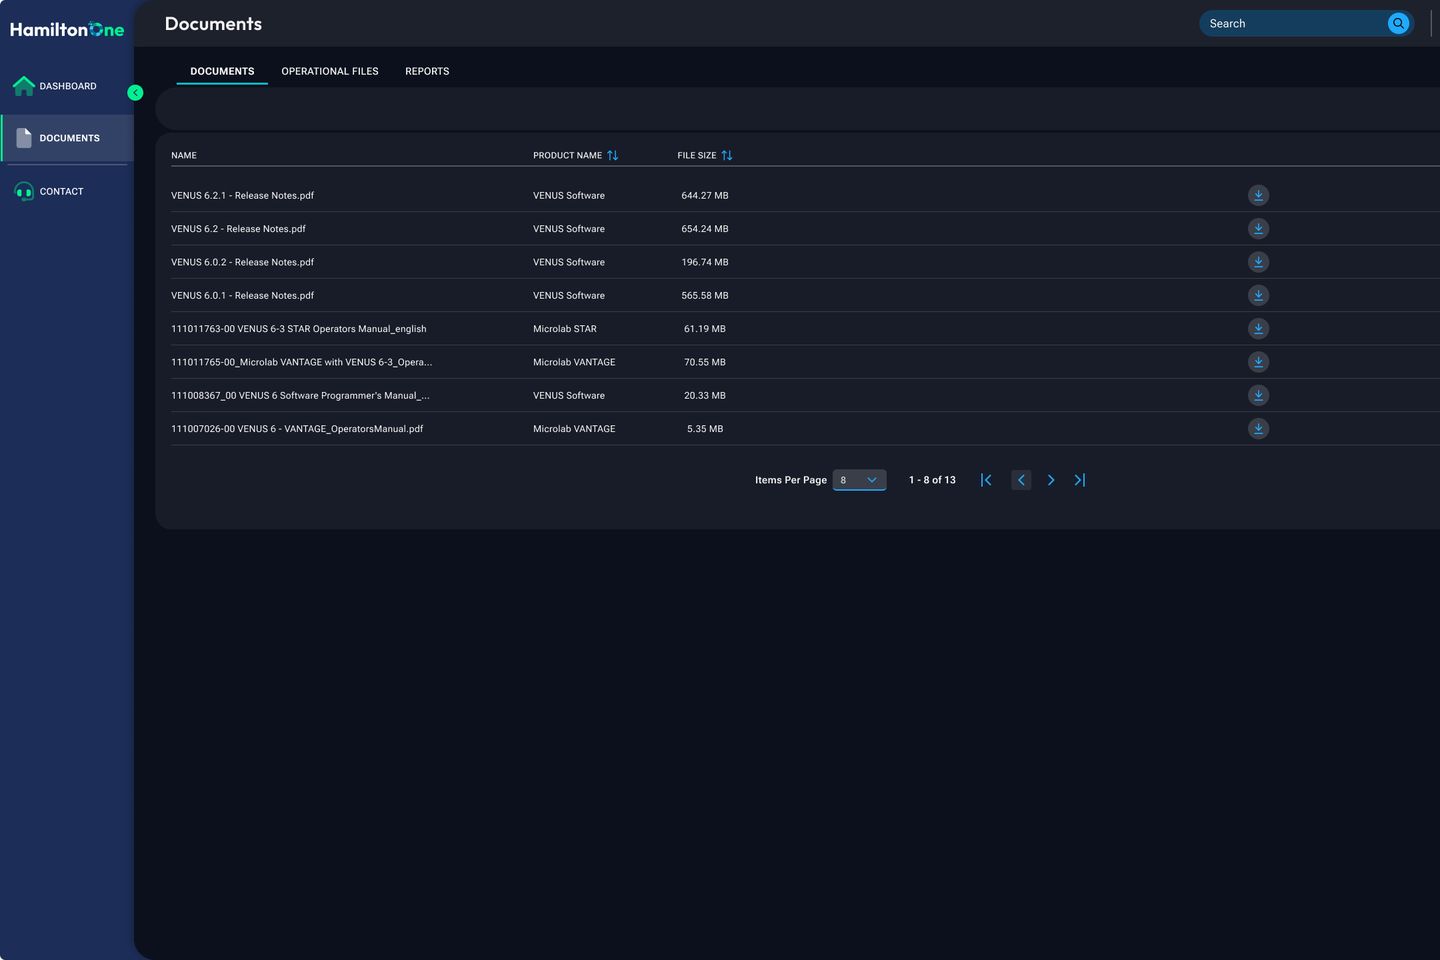
Task: Go to previous page
Action: coord(1021,480)
